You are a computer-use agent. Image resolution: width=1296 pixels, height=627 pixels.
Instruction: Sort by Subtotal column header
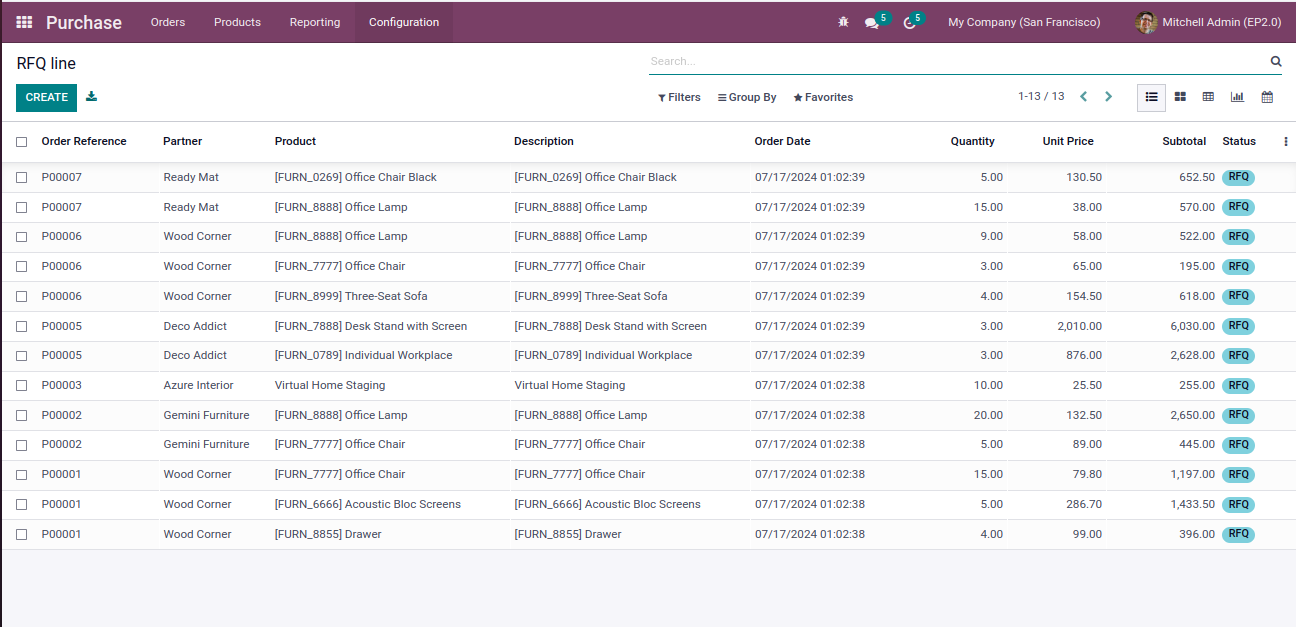[1184, 141]
